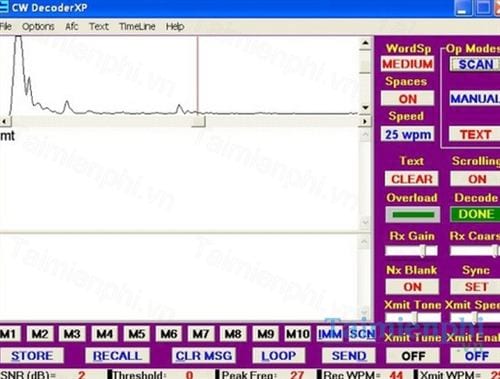Adjust the Xmit Speed slider
This screenshot has height=379, width=500.
475,317
